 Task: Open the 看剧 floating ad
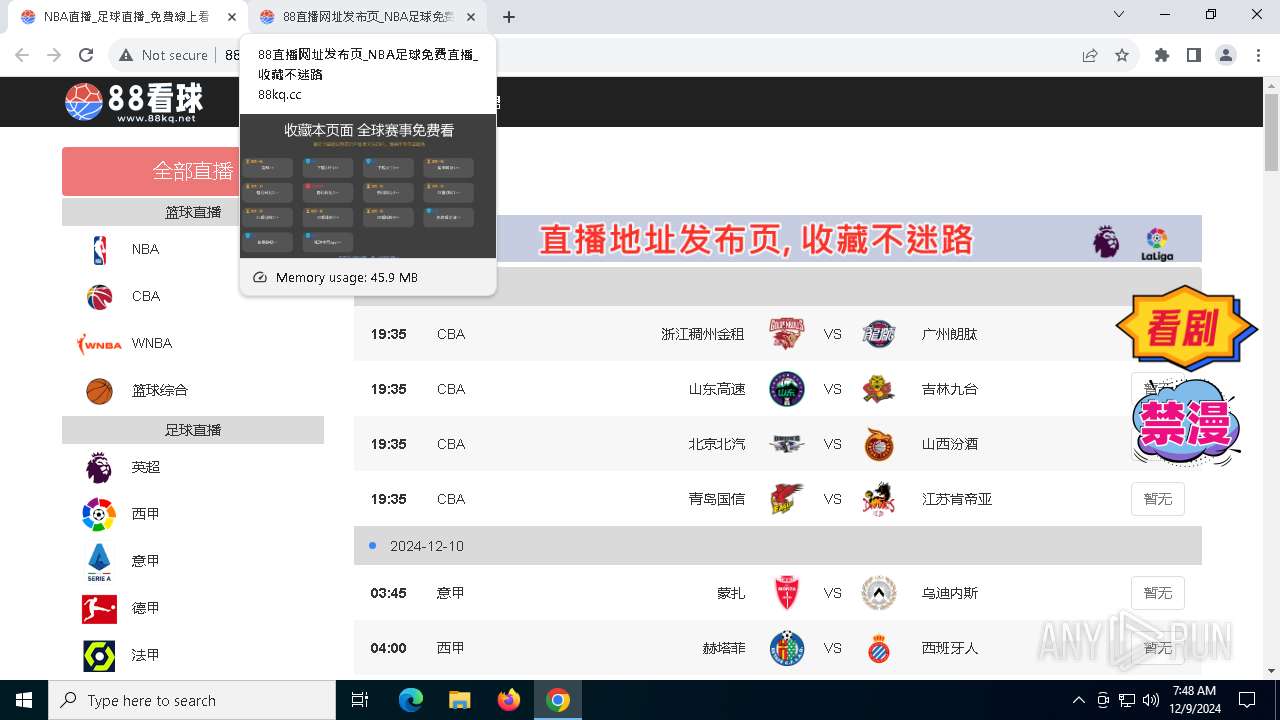pos(1186,329)
